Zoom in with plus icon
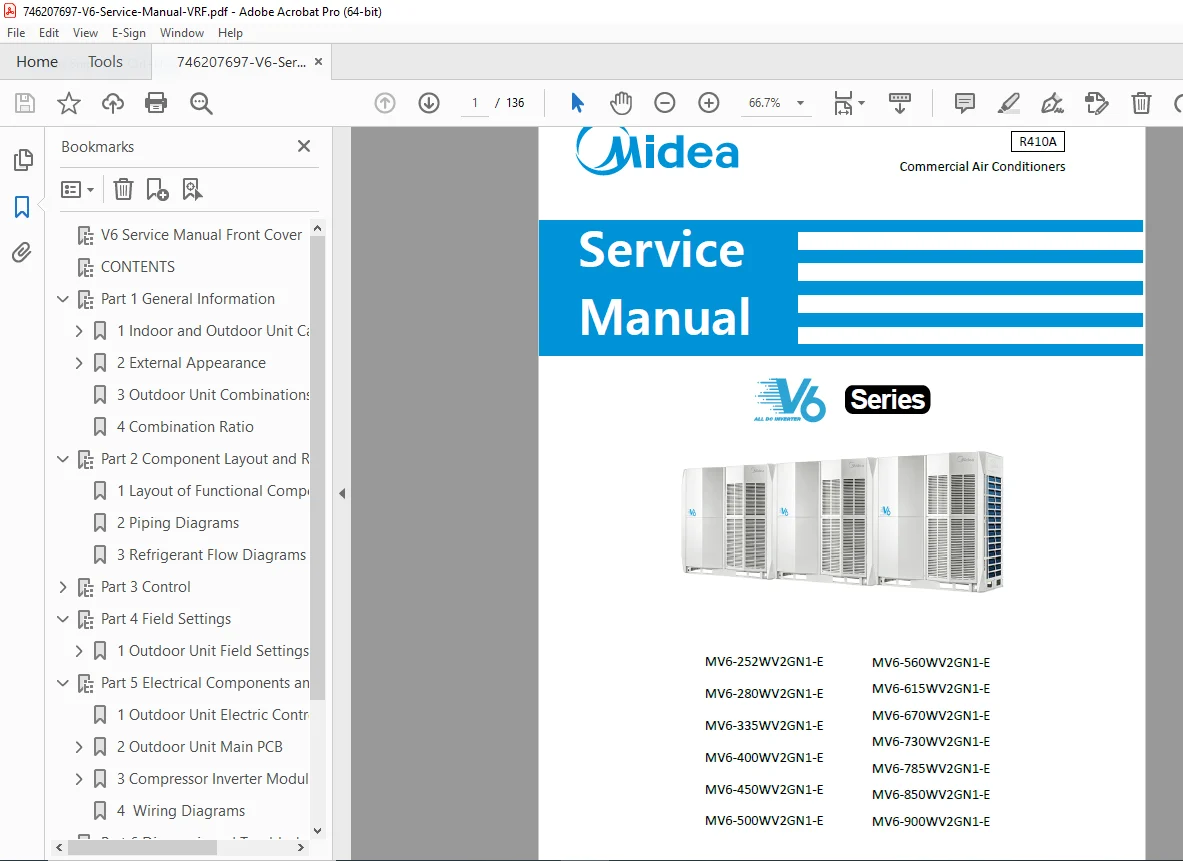The image size is (1183, 861). click(708, 103)
